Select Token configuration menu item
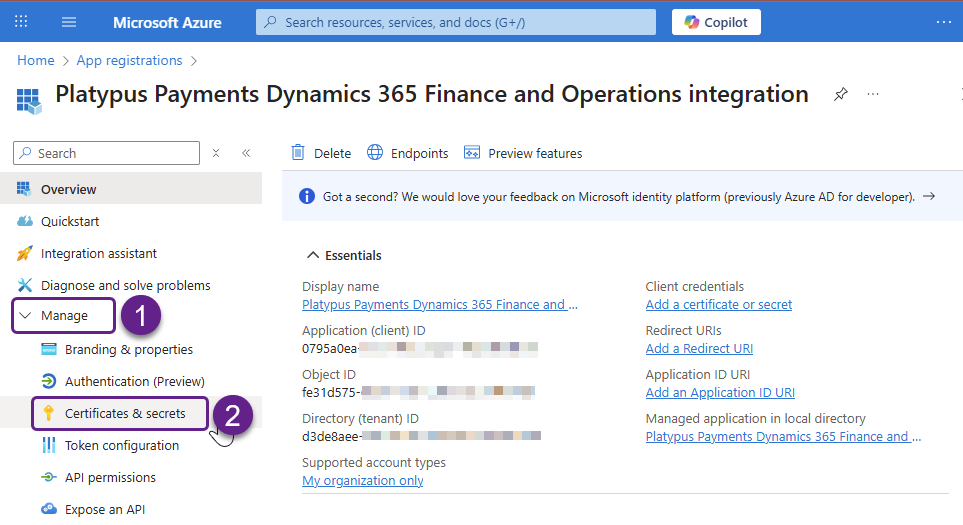963x525 pixels. tap(121, 445)
